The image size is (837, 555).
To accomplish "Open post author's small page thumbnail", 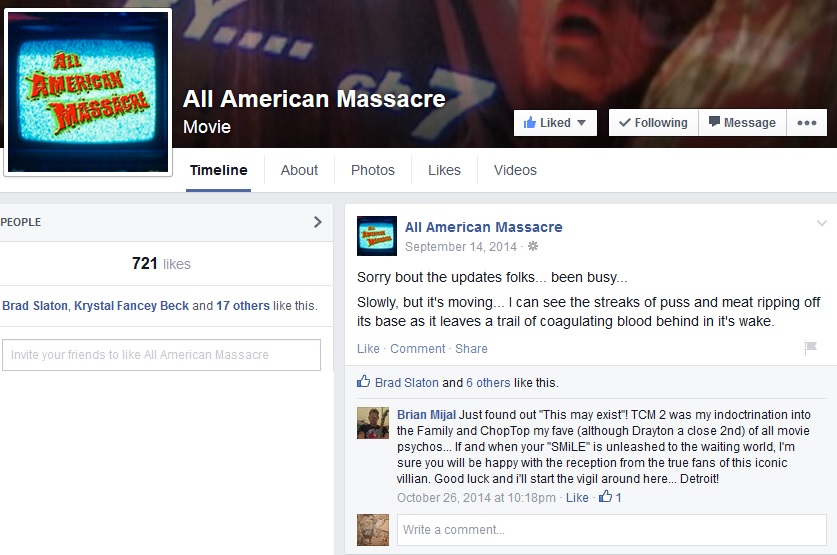I will [x=377, y=236].
